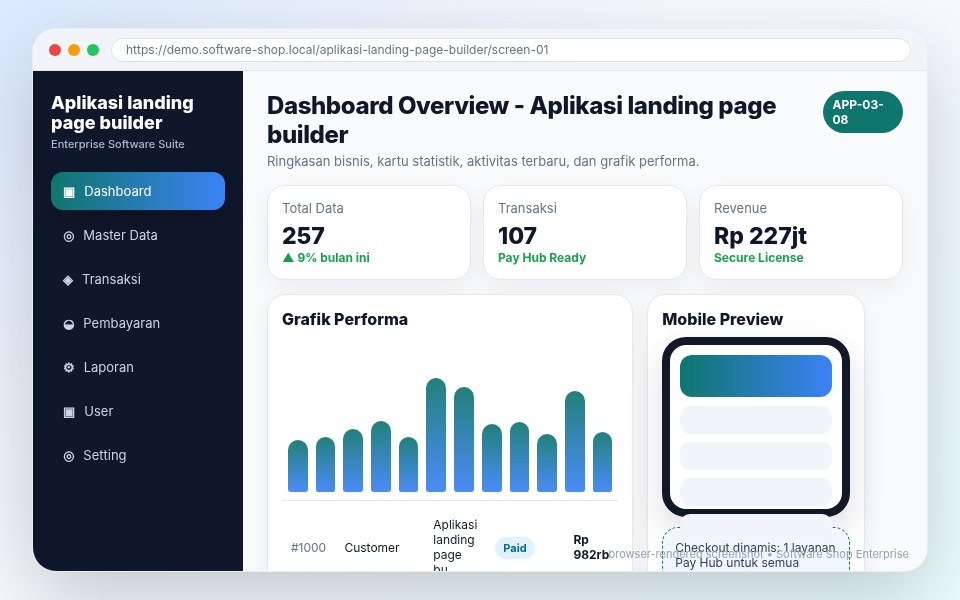This screenshot has height=600, width=960.
Task: Click the Transaksi diamond icon
Action: point(68,280)
